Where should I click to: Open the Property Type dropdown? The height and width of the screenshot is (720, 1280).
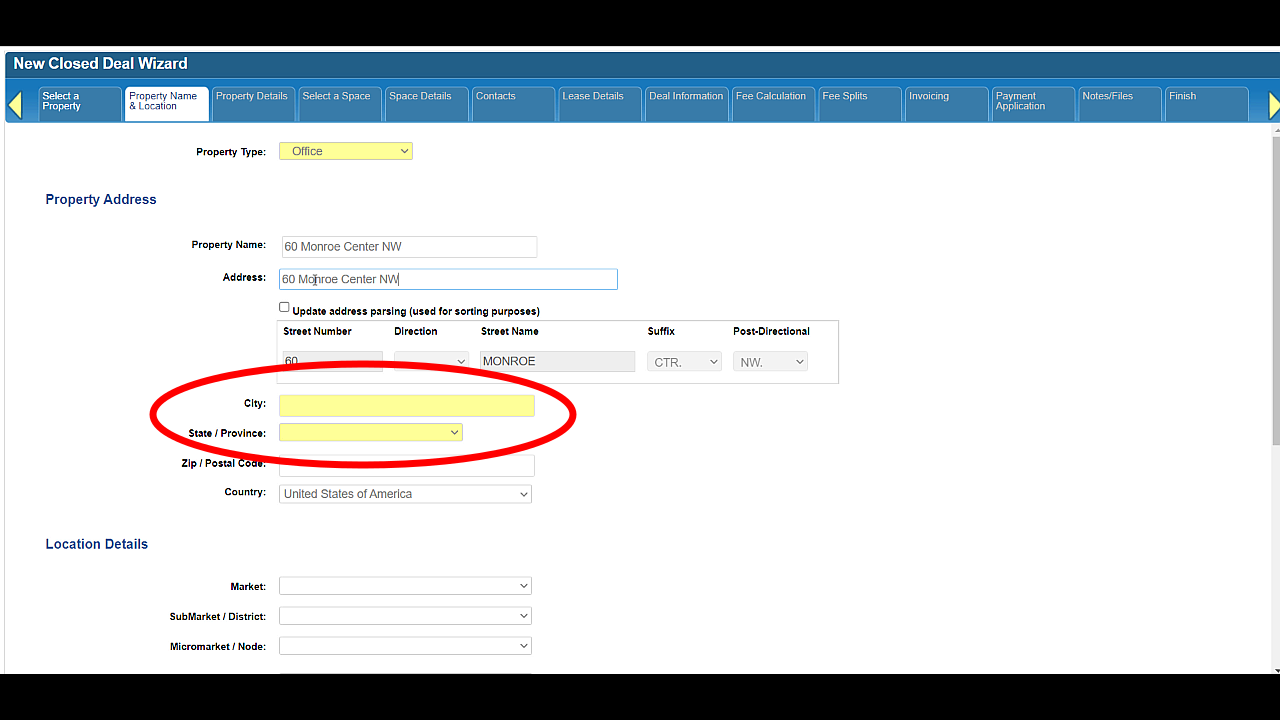point(346,151)
